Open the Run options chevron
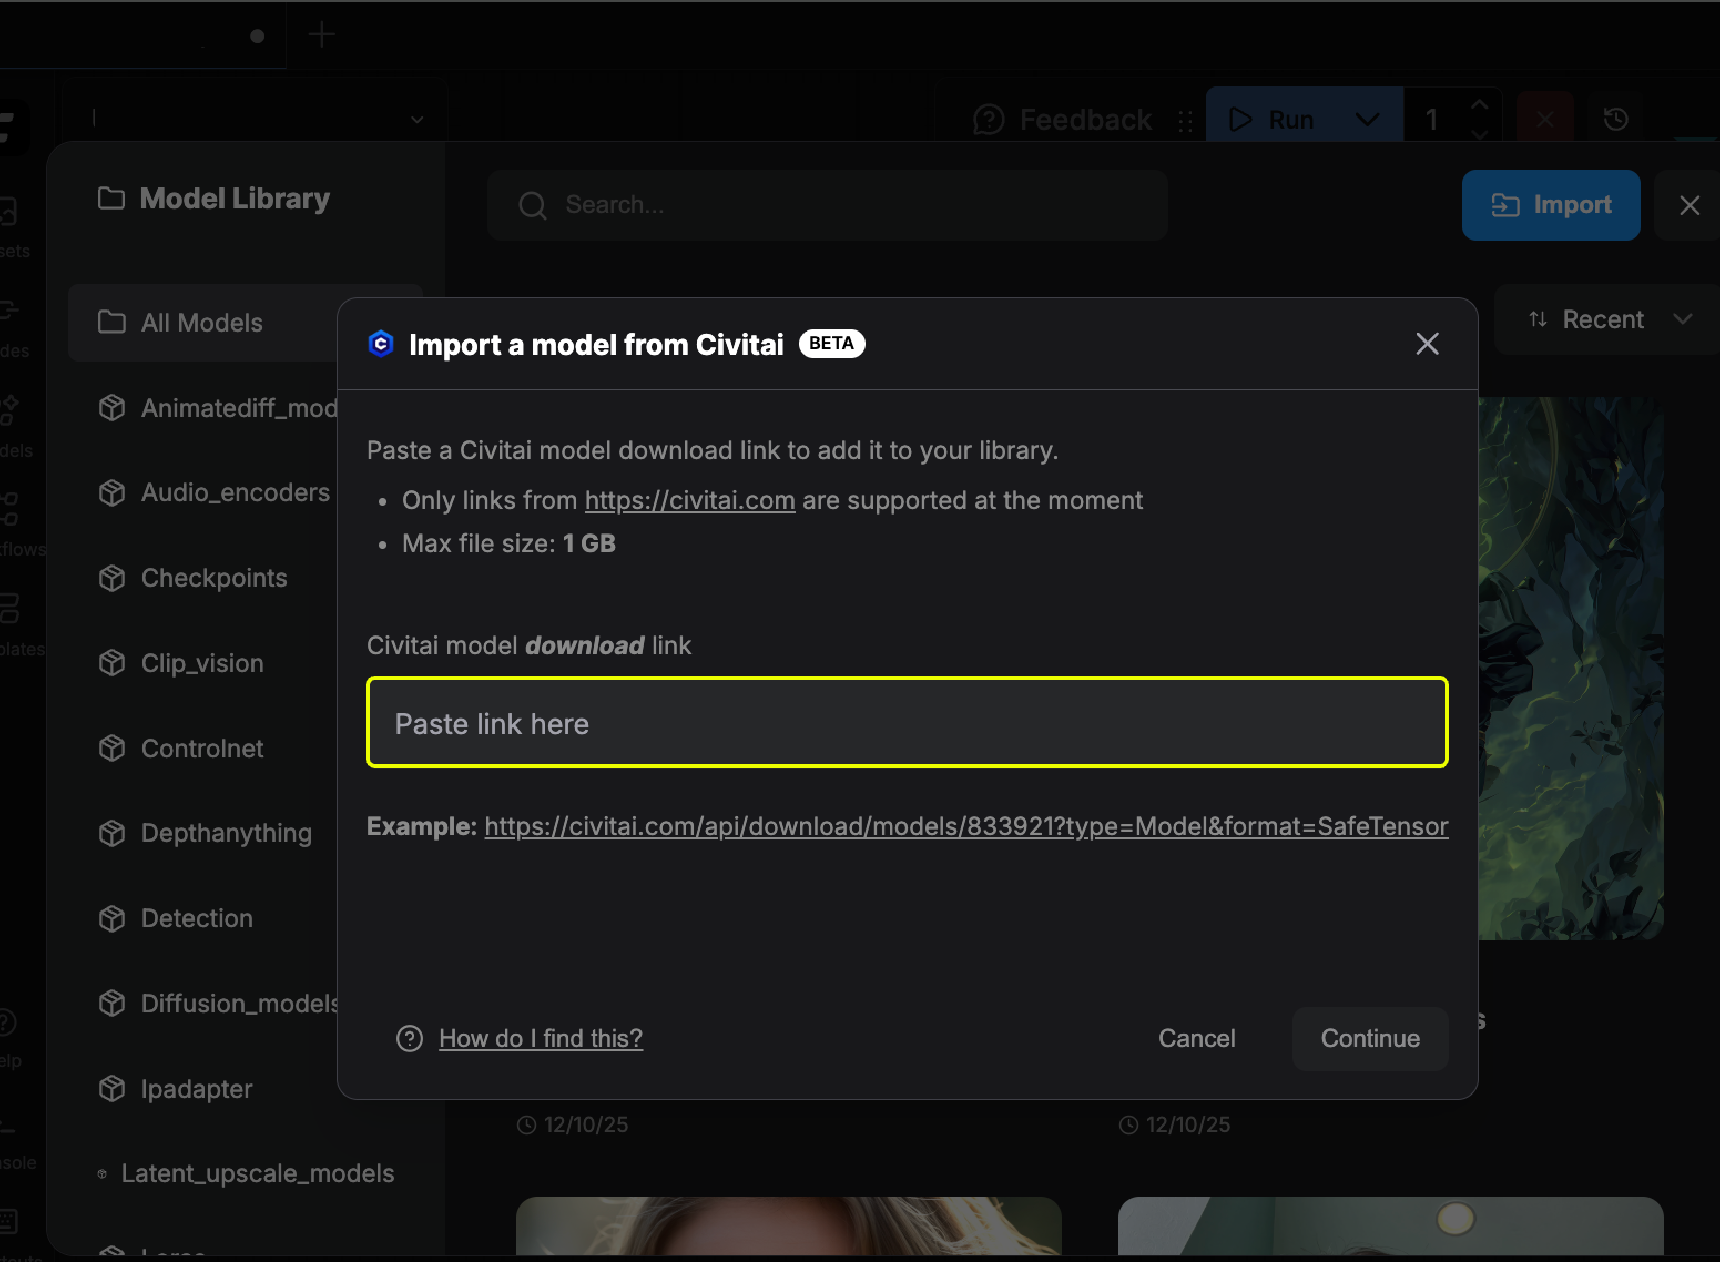This screenshot has height=1262, width=1720. [x=1366, y=118]
